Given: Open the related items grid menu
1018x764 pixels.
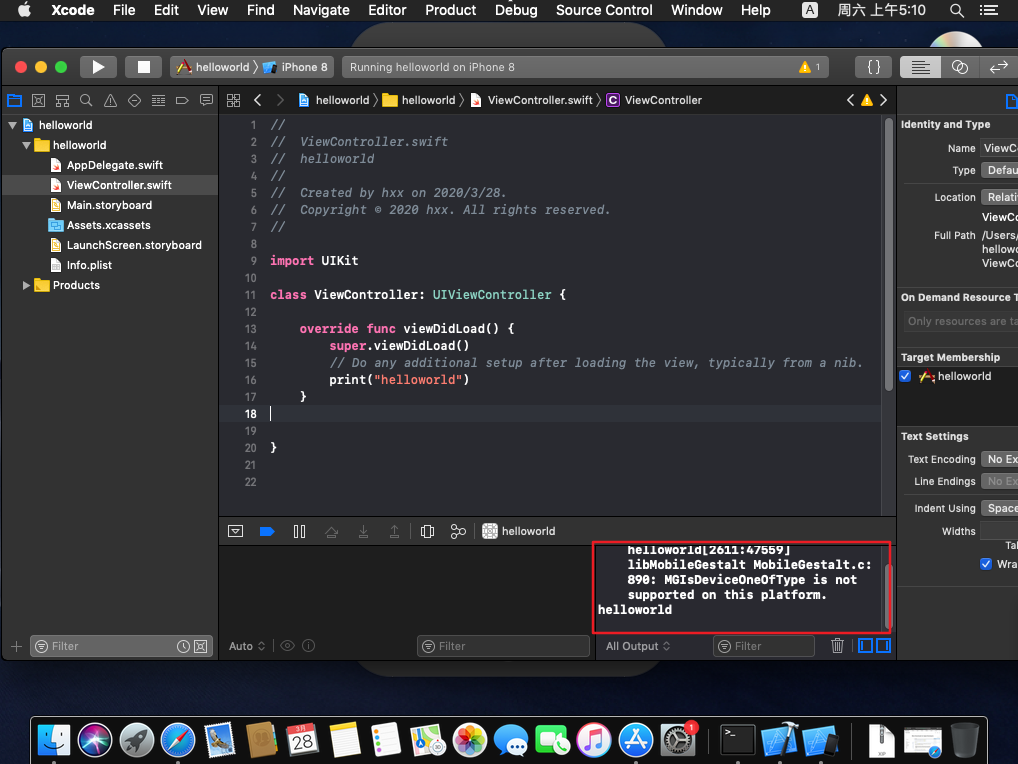Looking at the screenshot, I should pyautogui.click(x=234, y=100).
